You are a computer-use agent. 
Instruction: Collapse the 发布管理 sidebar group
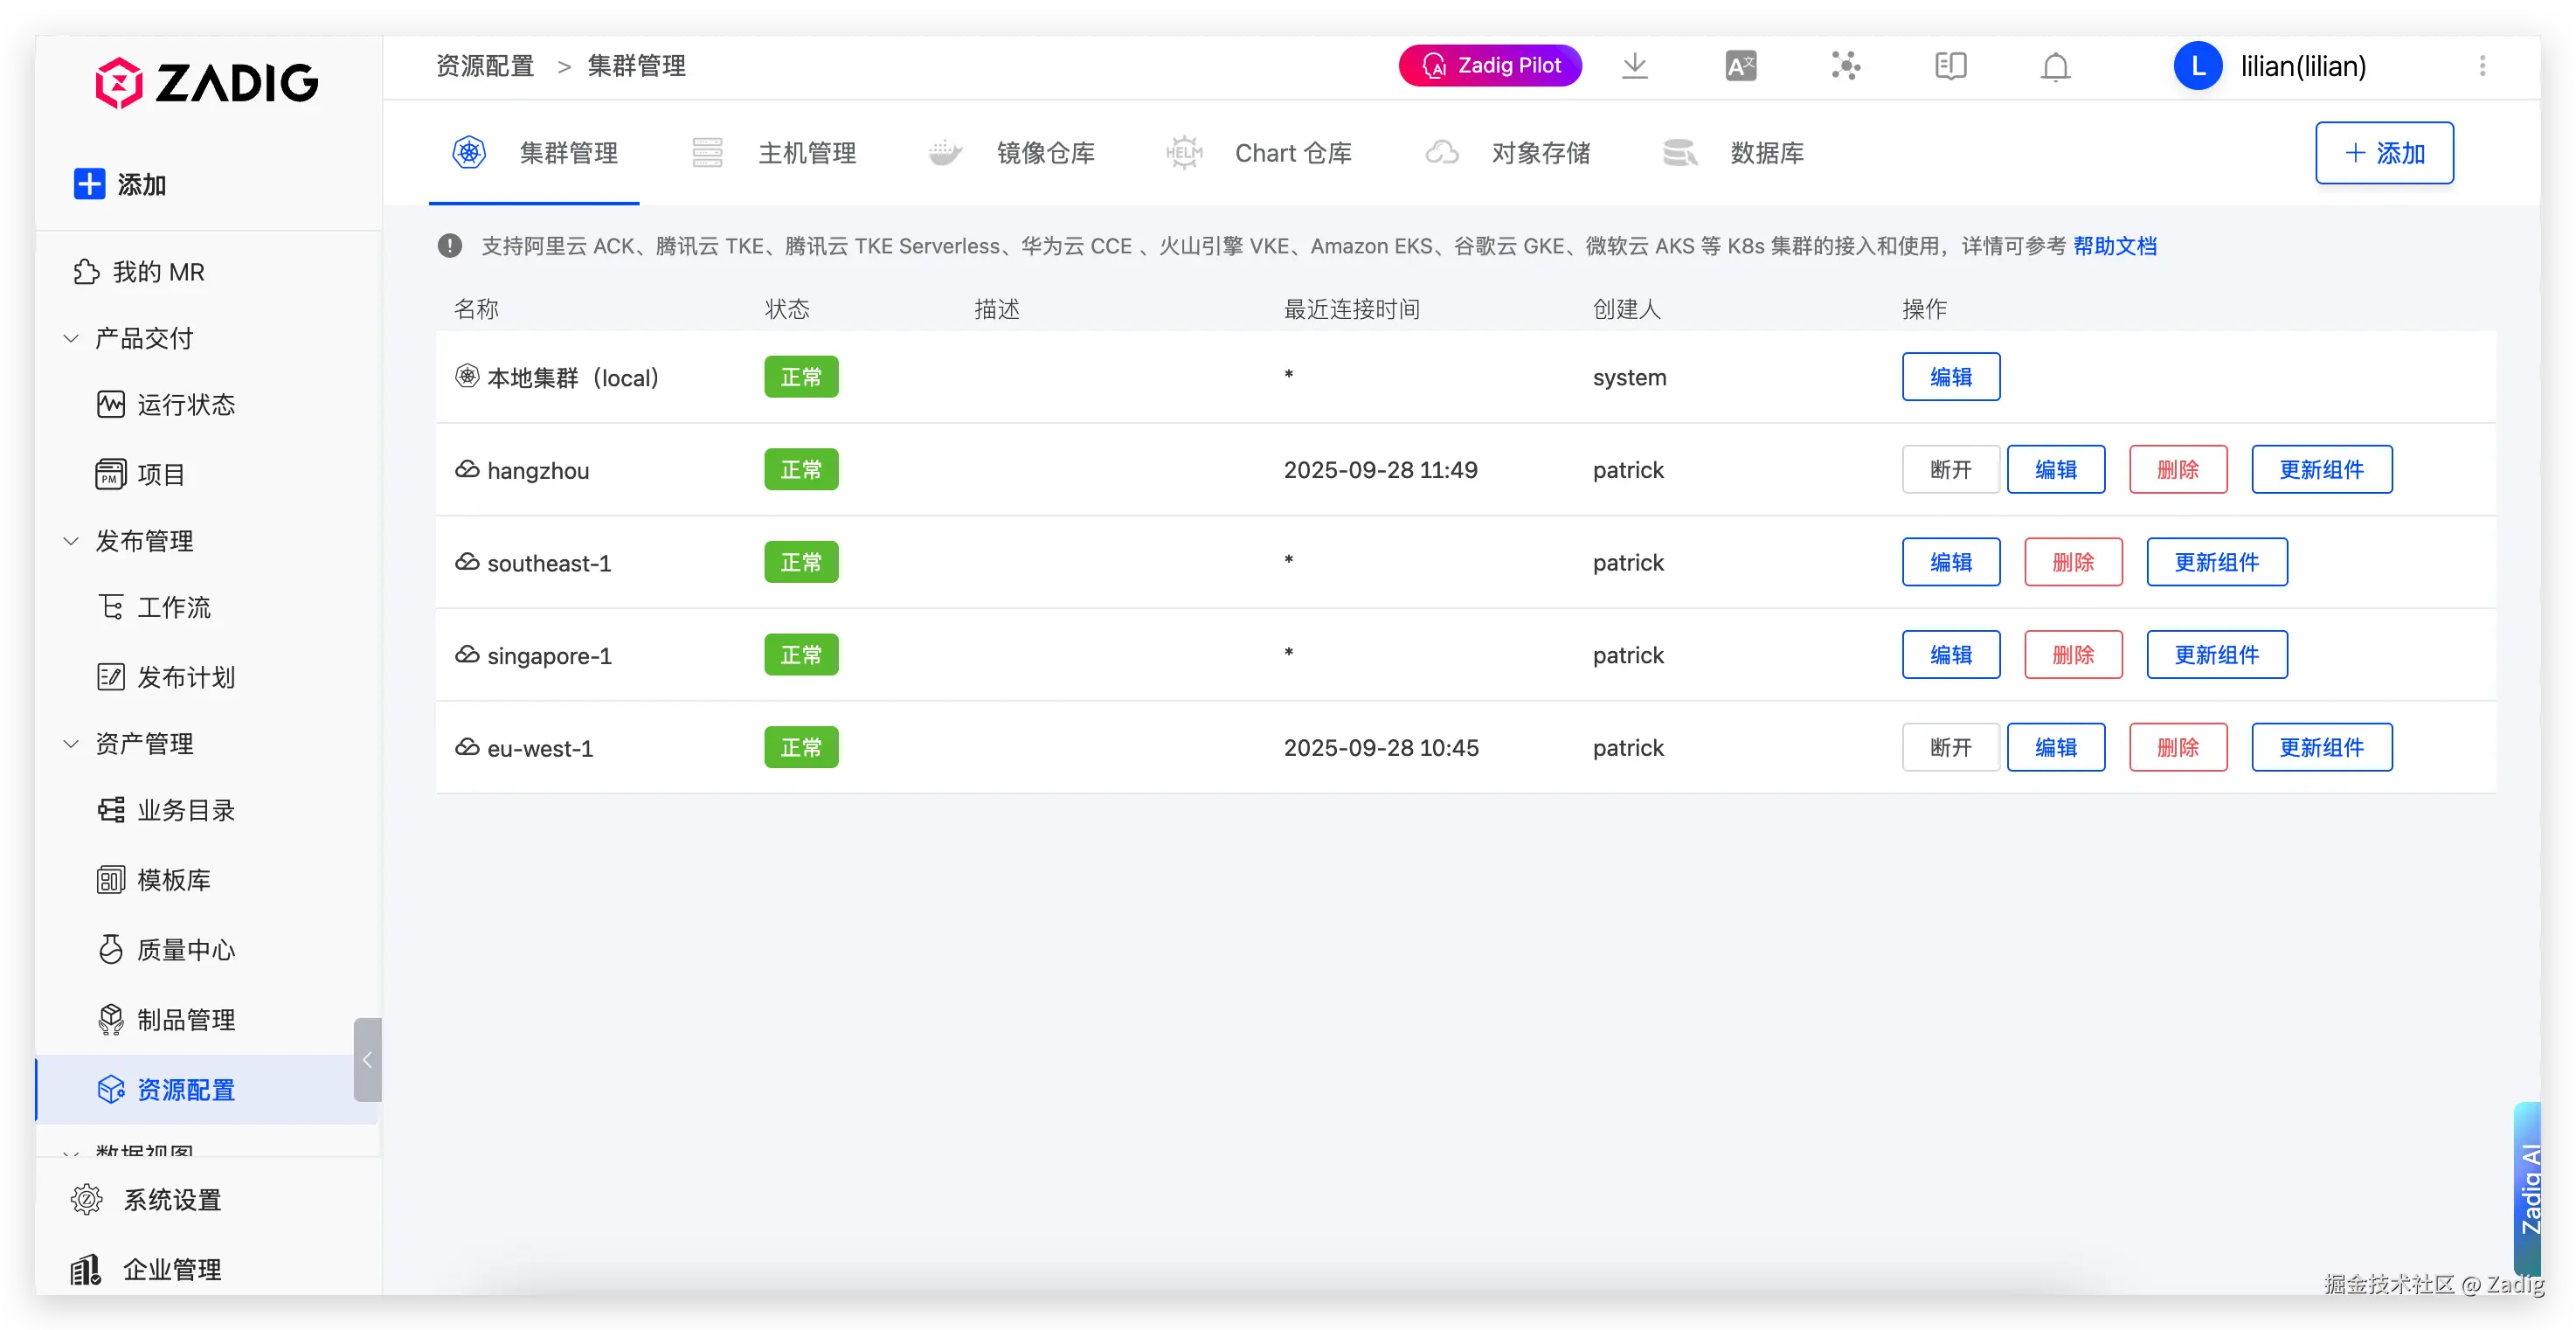click(x=71, y=541)
